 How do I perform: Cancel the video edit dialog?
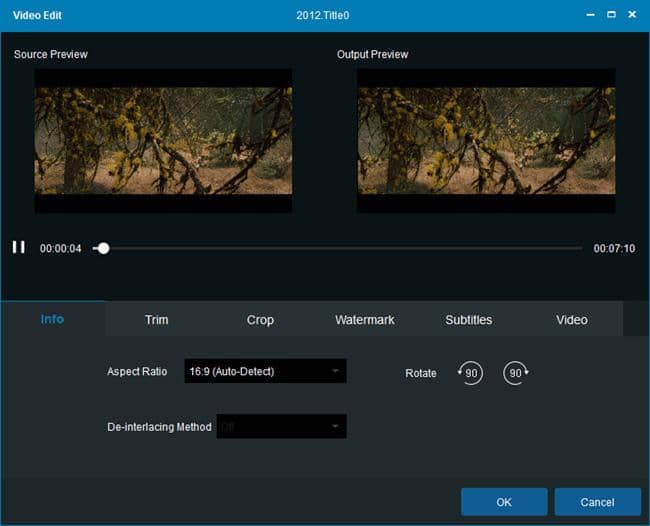click(x=597, y=502)
